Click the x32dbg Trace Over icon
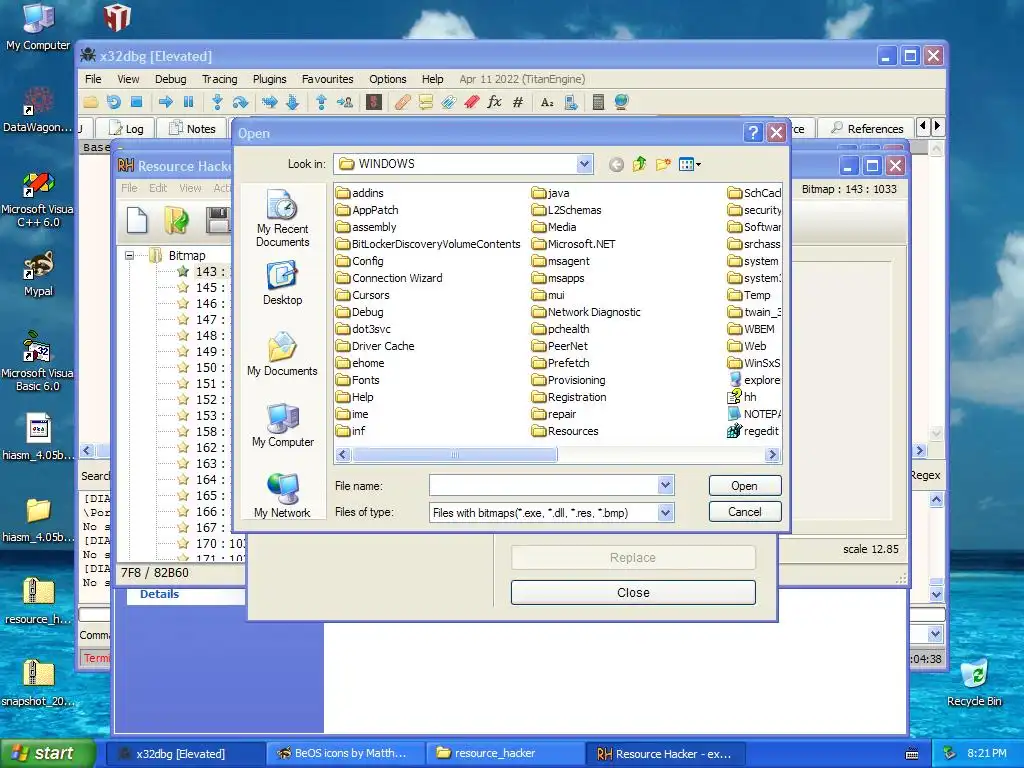 [292, 102]
